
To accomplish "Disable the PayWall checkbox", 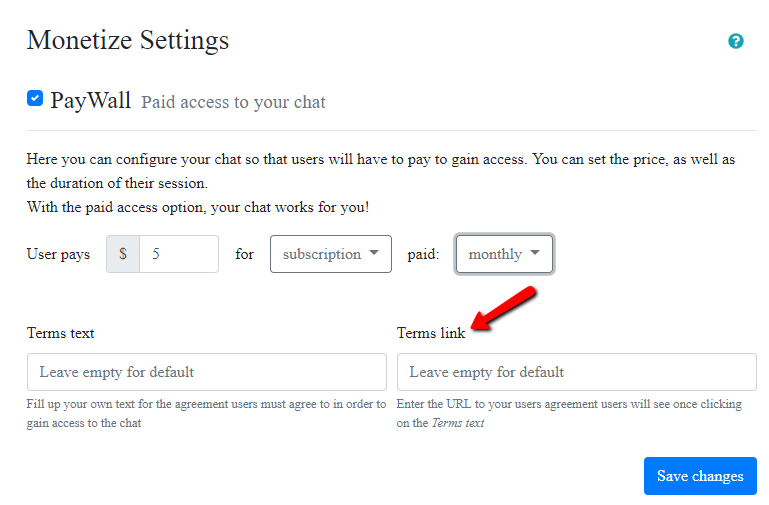I will point(35,98).
